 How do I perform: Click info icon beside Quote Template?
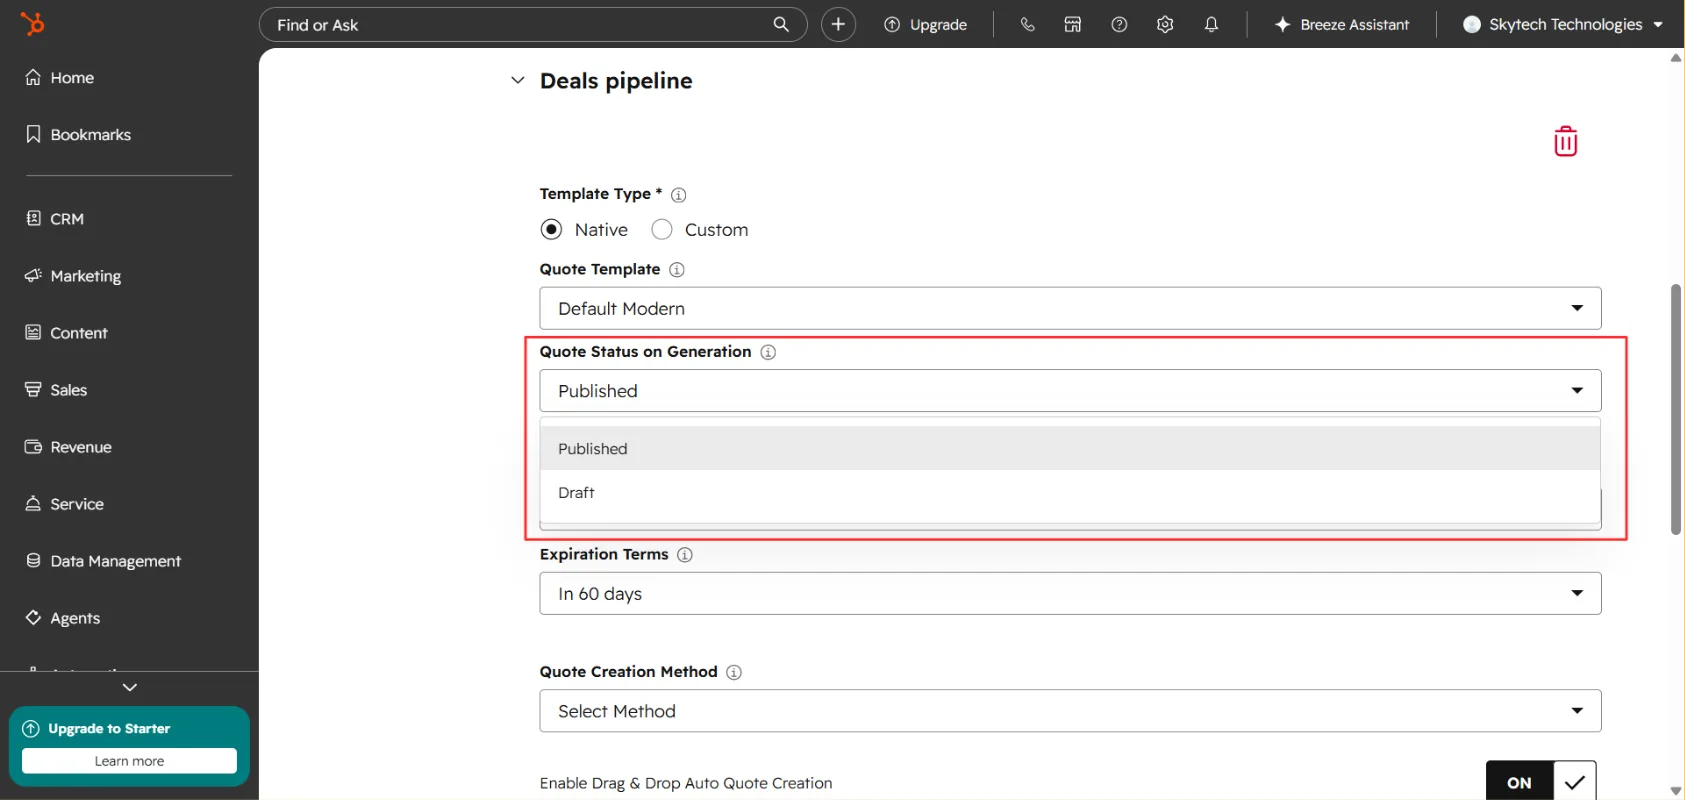677,270
